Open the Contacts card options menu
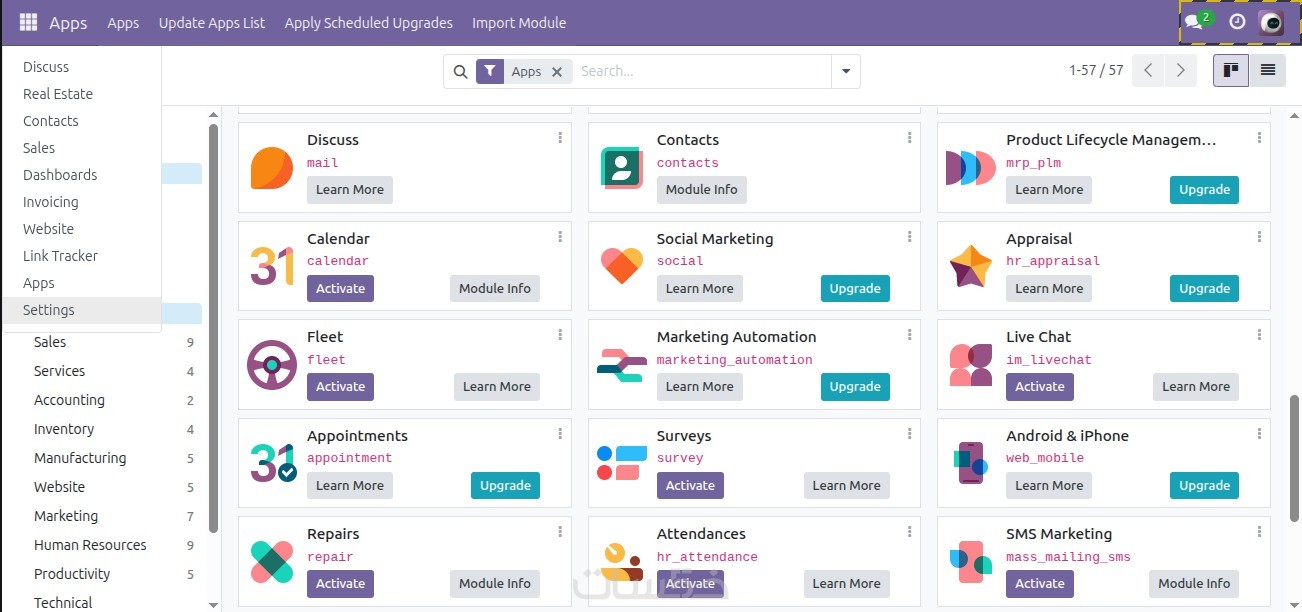1302x612 pixels. click(x=909, y=138)
